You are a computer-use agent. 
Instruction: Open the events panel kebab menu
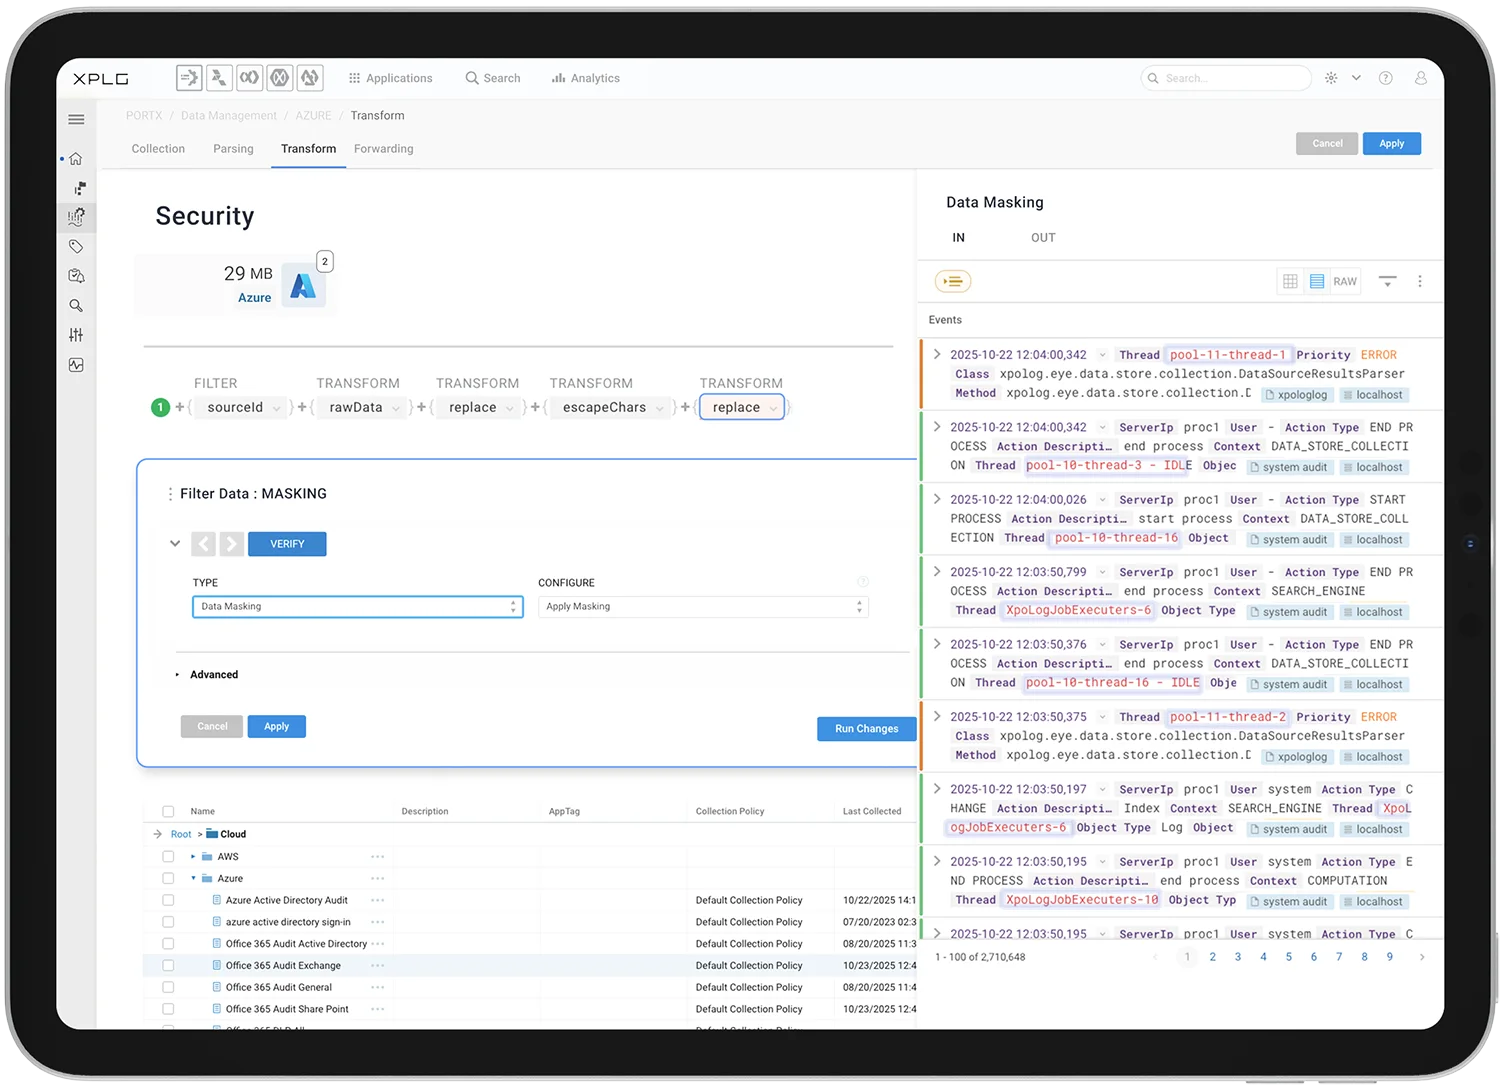(1420, 282)
